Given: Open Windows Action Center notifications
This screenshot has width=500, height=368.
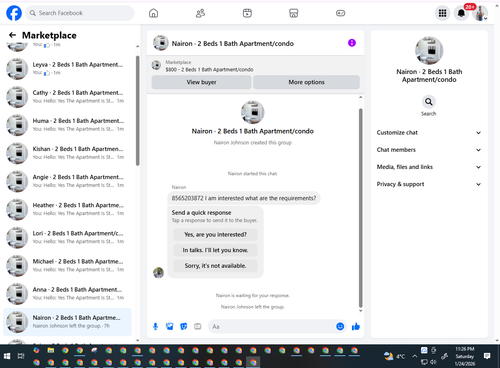Looking at the screenshot, I should (487, 356).
